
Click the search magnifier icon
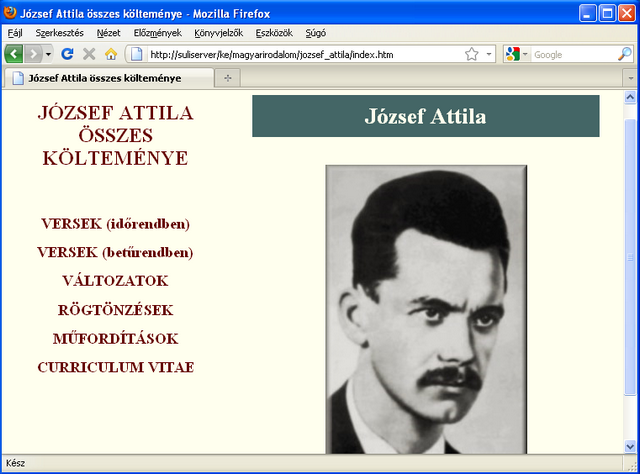pyautogui.click(x=626, y=54)
